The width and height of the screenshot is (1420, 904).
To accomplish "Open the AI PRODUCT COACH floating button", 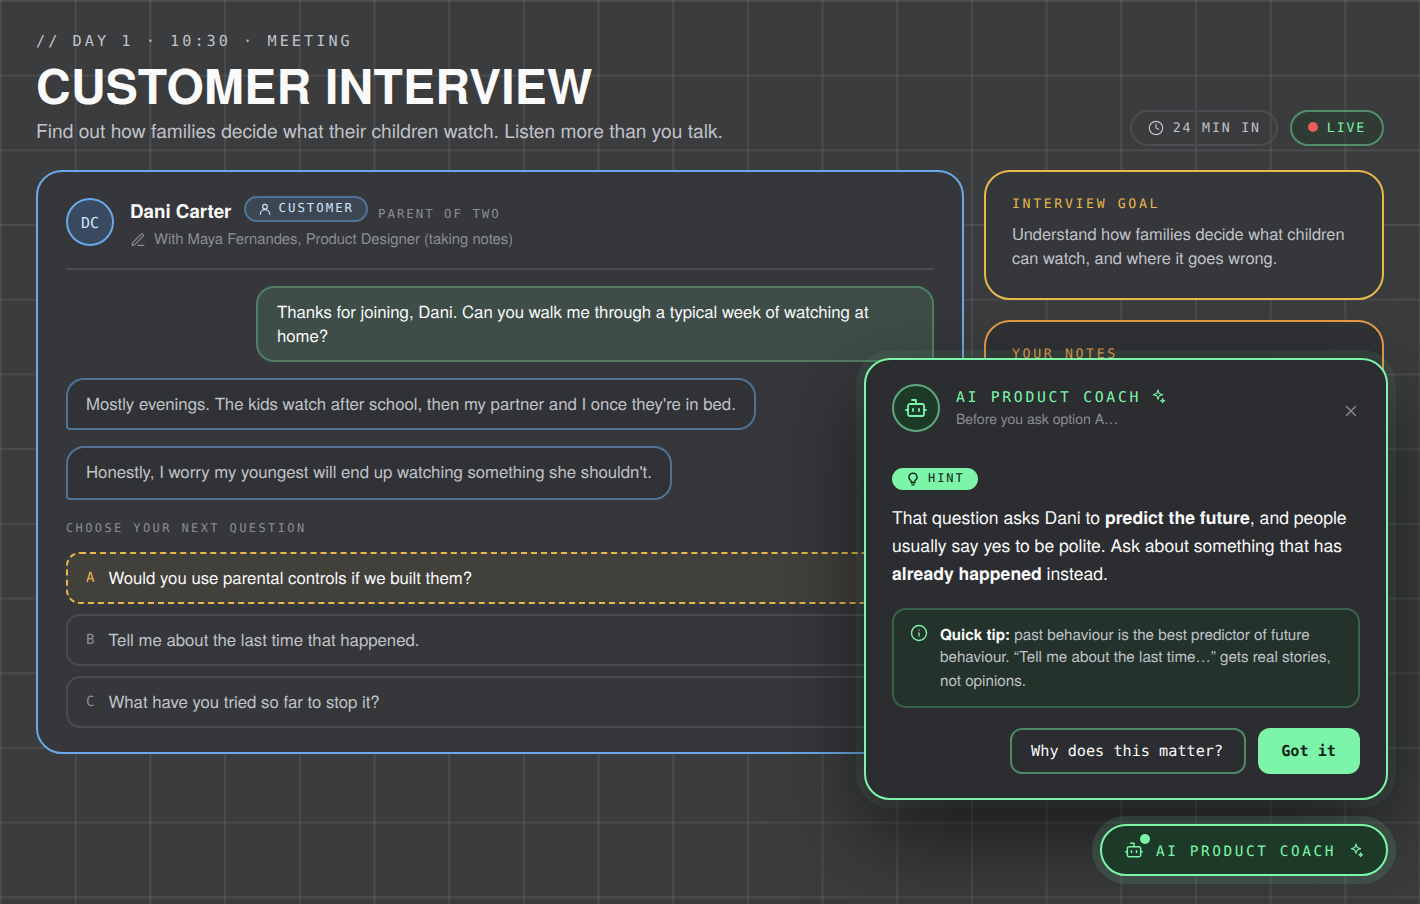I will pos(1244,850).
